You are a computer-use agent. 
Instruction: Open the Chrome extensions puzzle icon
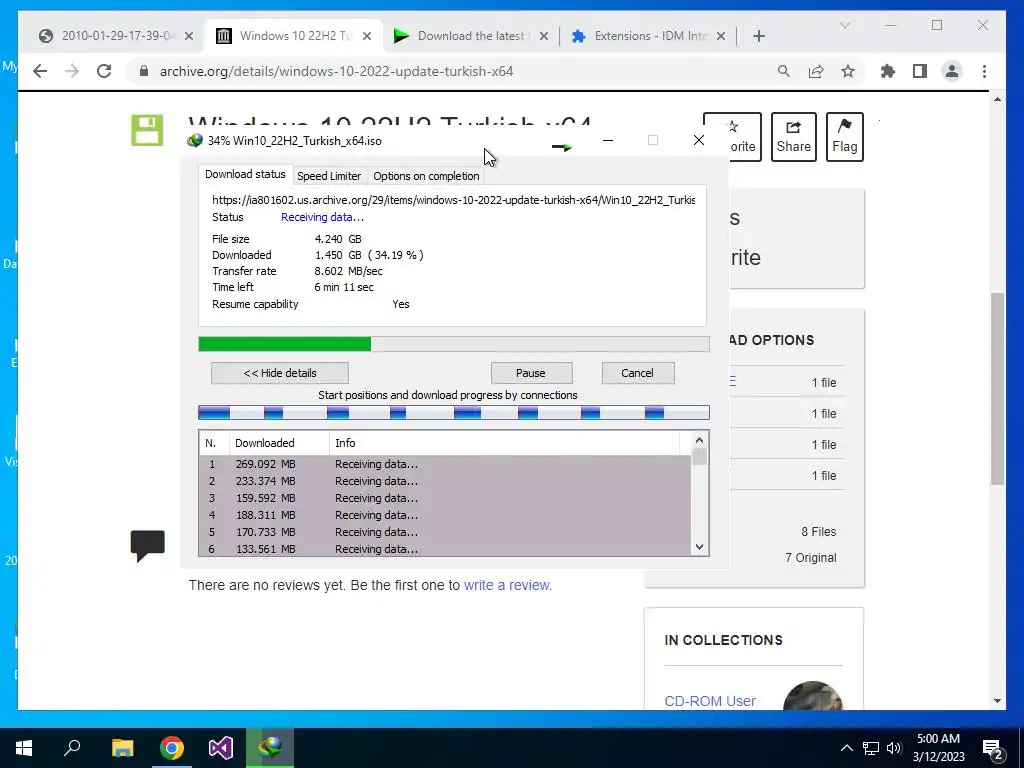click(888, 71)
